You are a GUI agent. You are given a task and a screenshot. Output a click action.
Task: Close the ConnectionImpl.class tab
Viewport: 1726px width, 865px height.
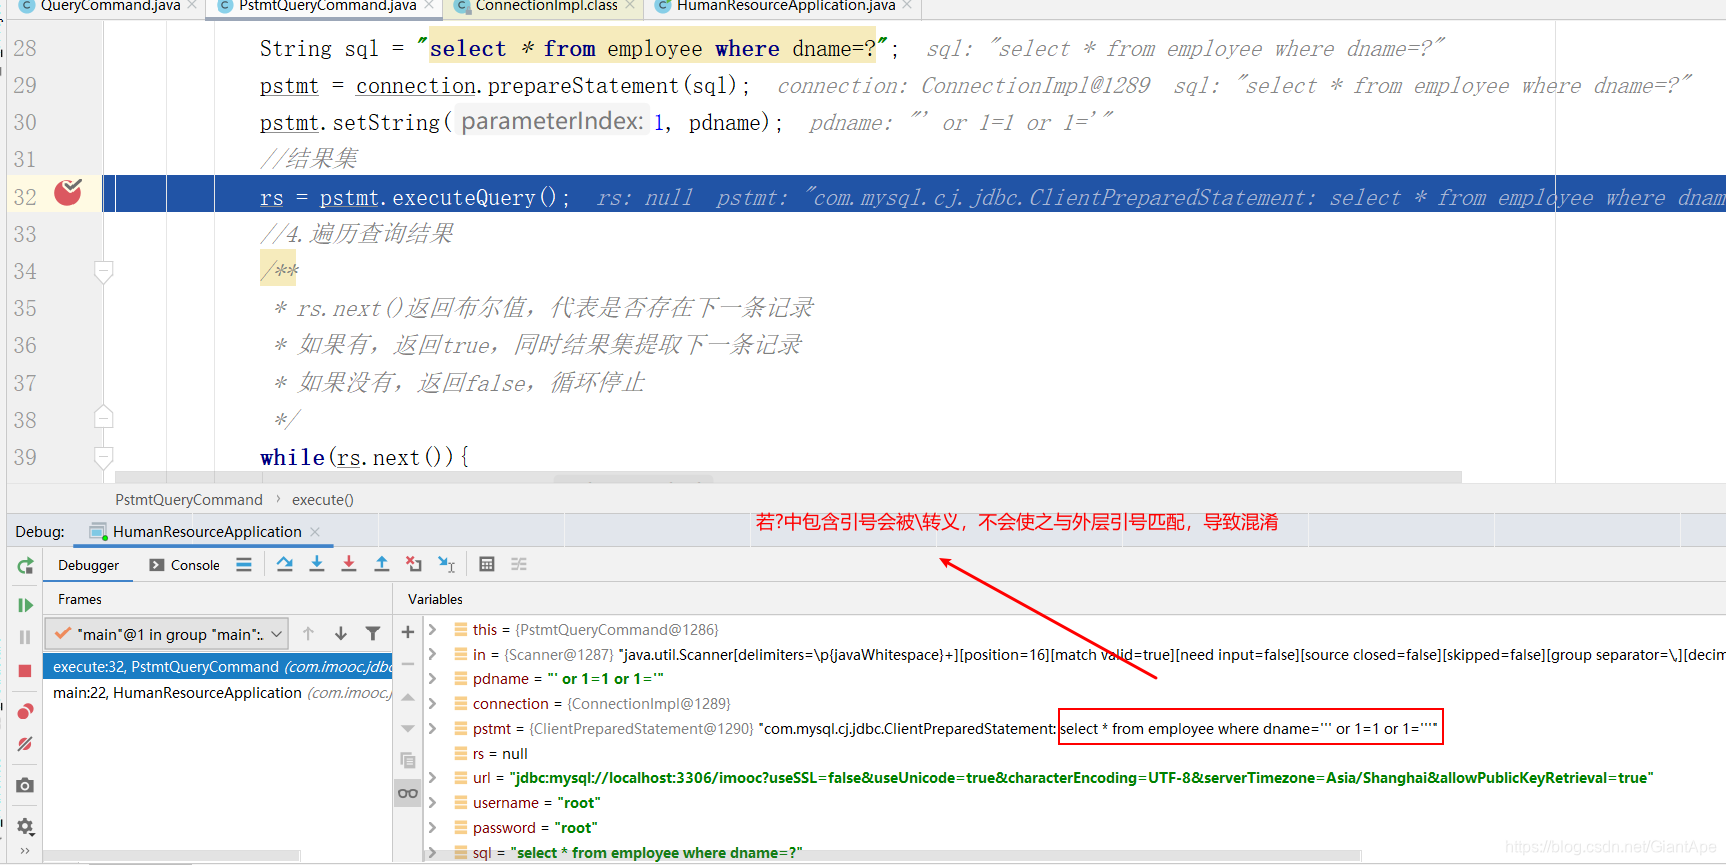[x=630, y=6]
